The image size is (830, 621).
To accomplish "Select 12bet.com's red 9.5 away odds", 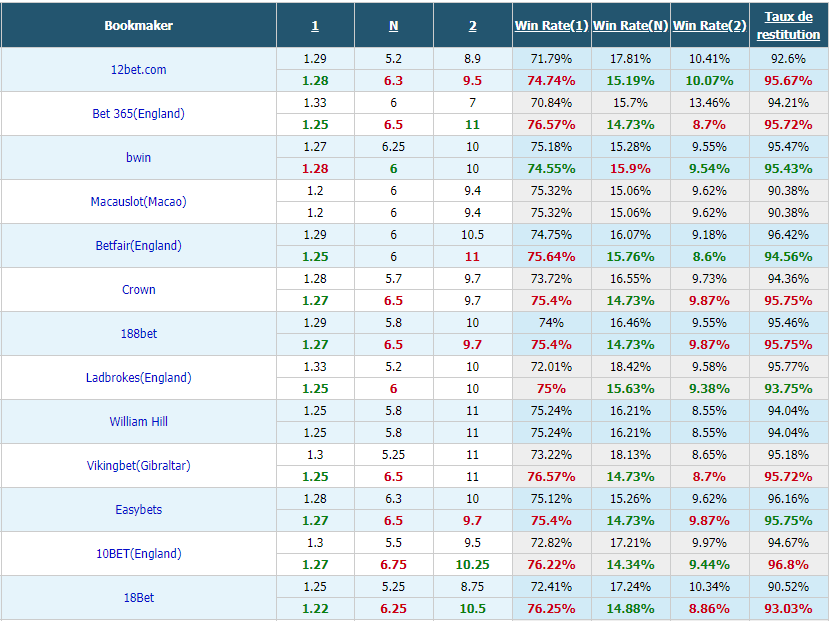I will click(x=473, y=81).
